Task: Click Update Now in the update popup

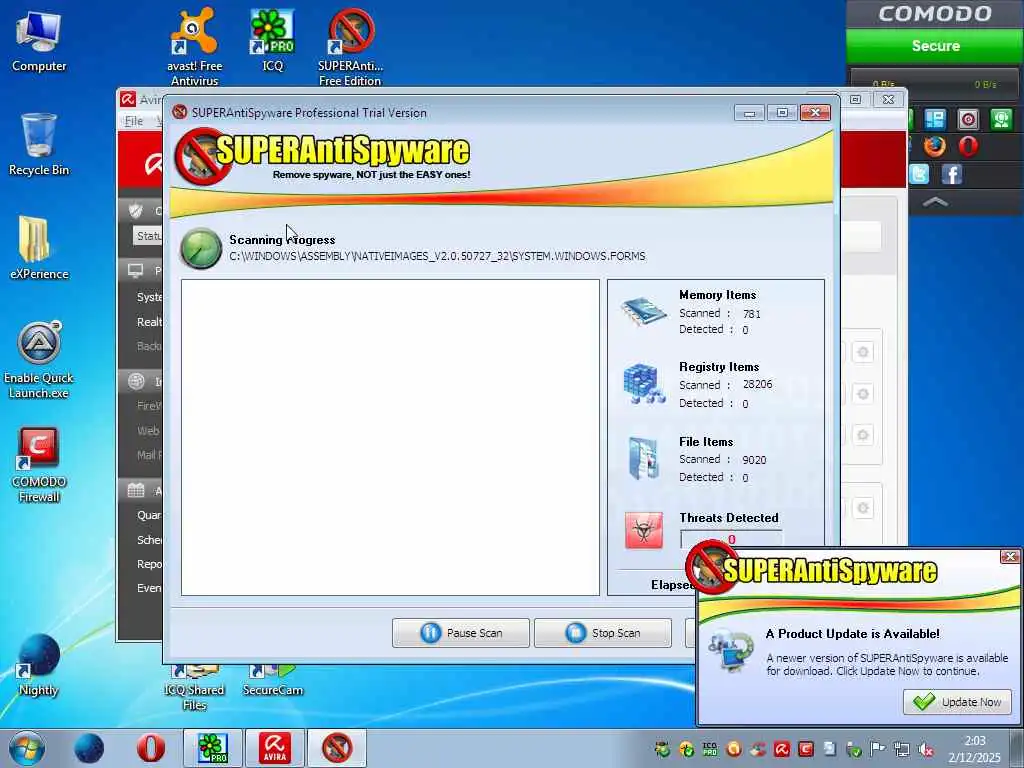Action: pyautogui.click(x=957, y=702)
